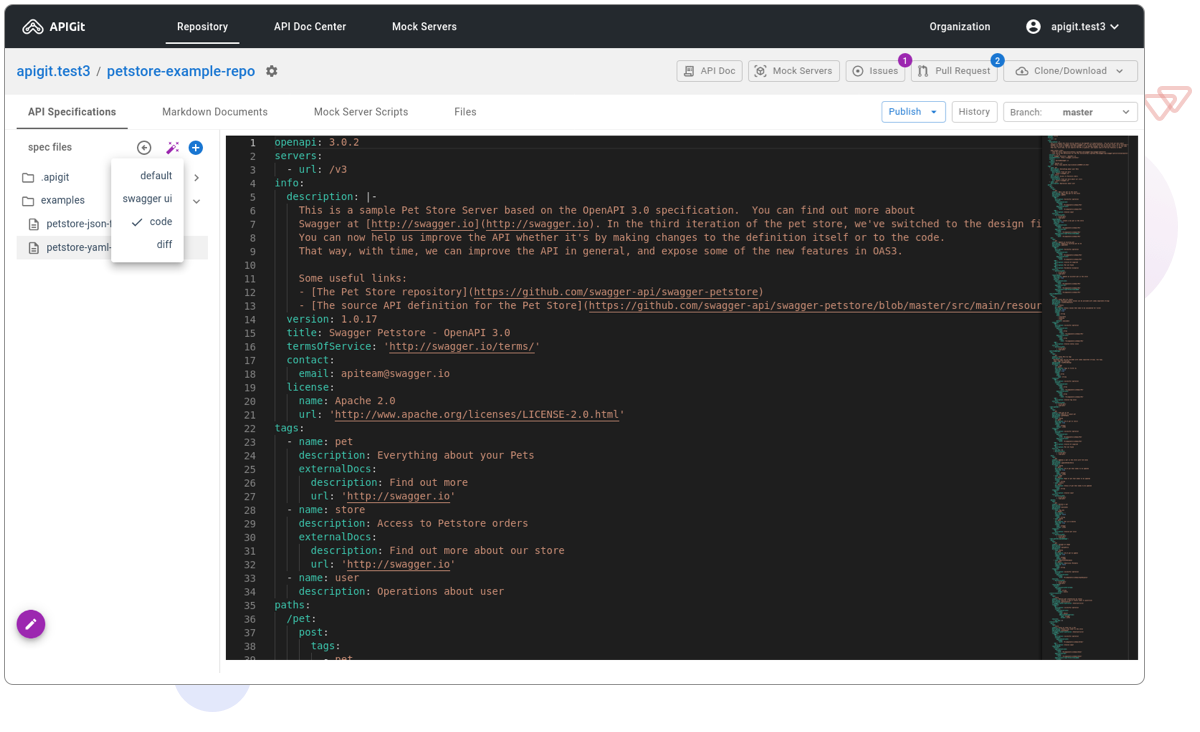Select the examples folder row

pos(112,201)
